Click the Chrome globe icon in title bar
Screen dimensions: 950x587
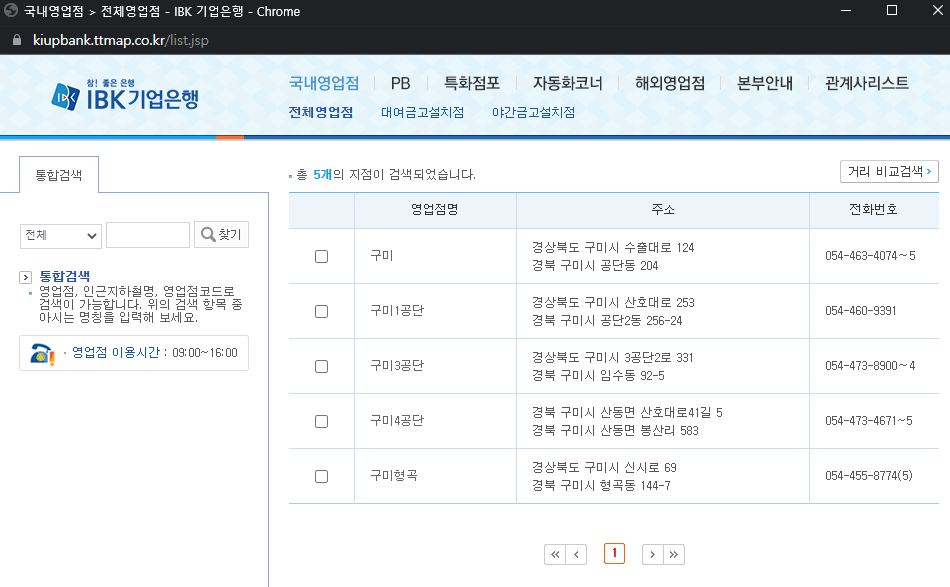10,11
